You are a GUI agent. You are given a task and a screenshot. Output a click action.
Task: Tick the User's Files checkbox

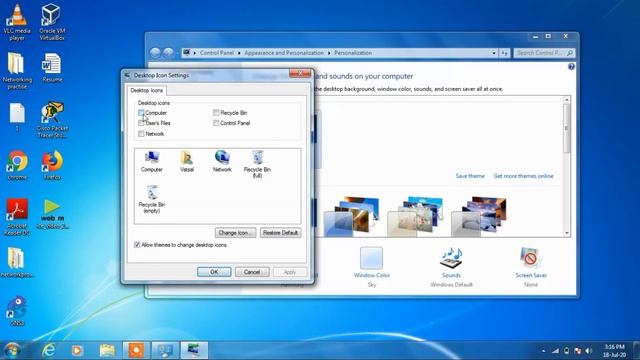pyautogui.click(x=141, y=123)
